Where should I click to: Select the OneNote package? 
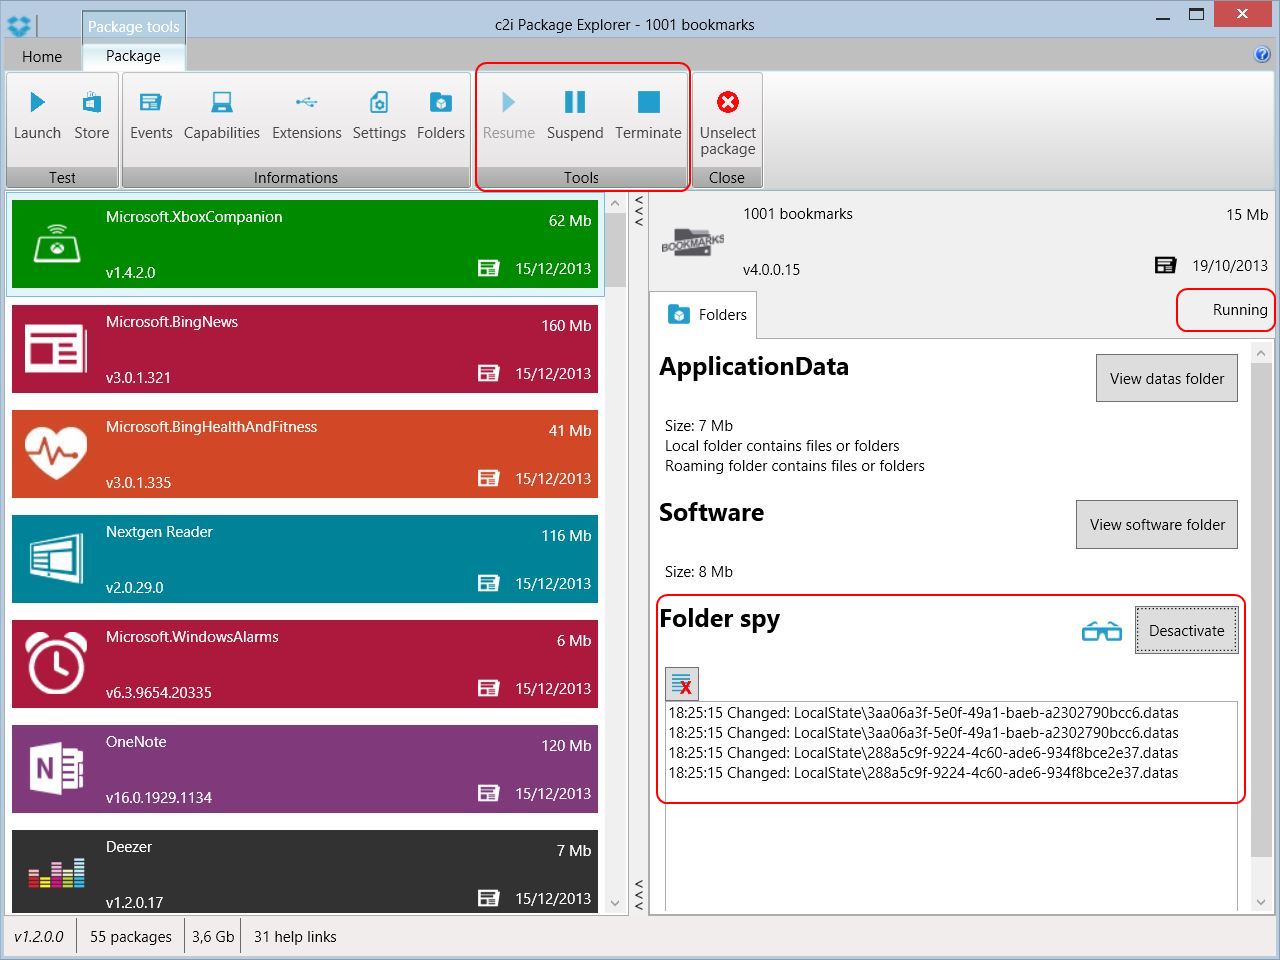pyautogui.click(x=305, y=769)
